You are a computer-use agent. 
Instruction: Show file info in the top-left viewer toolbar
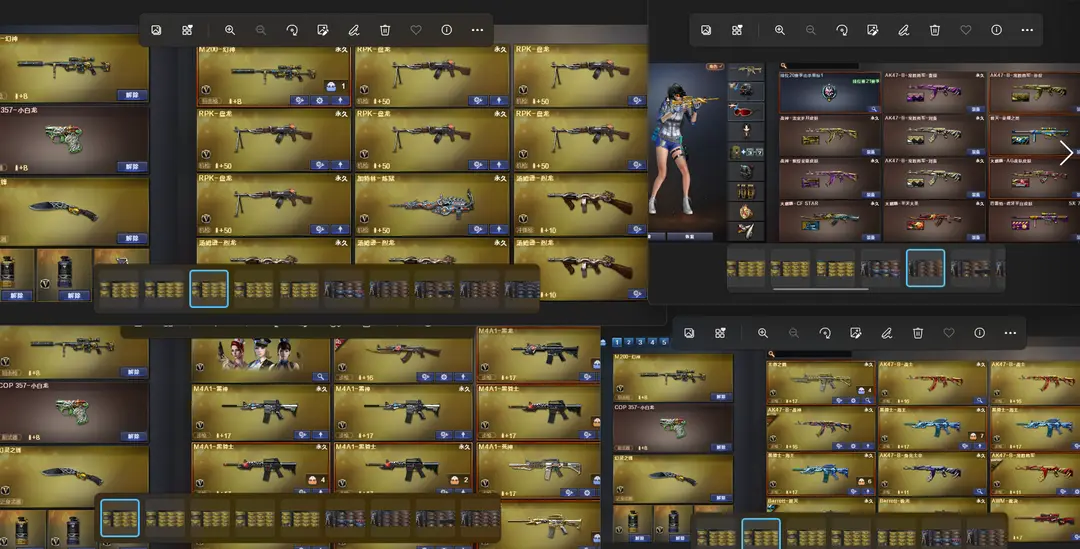coord(446,30)
